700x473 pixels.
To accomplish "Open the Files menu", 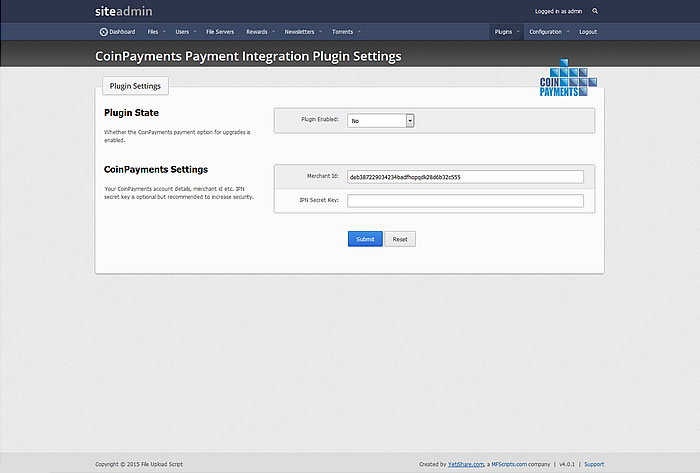I will click(153, 32).
